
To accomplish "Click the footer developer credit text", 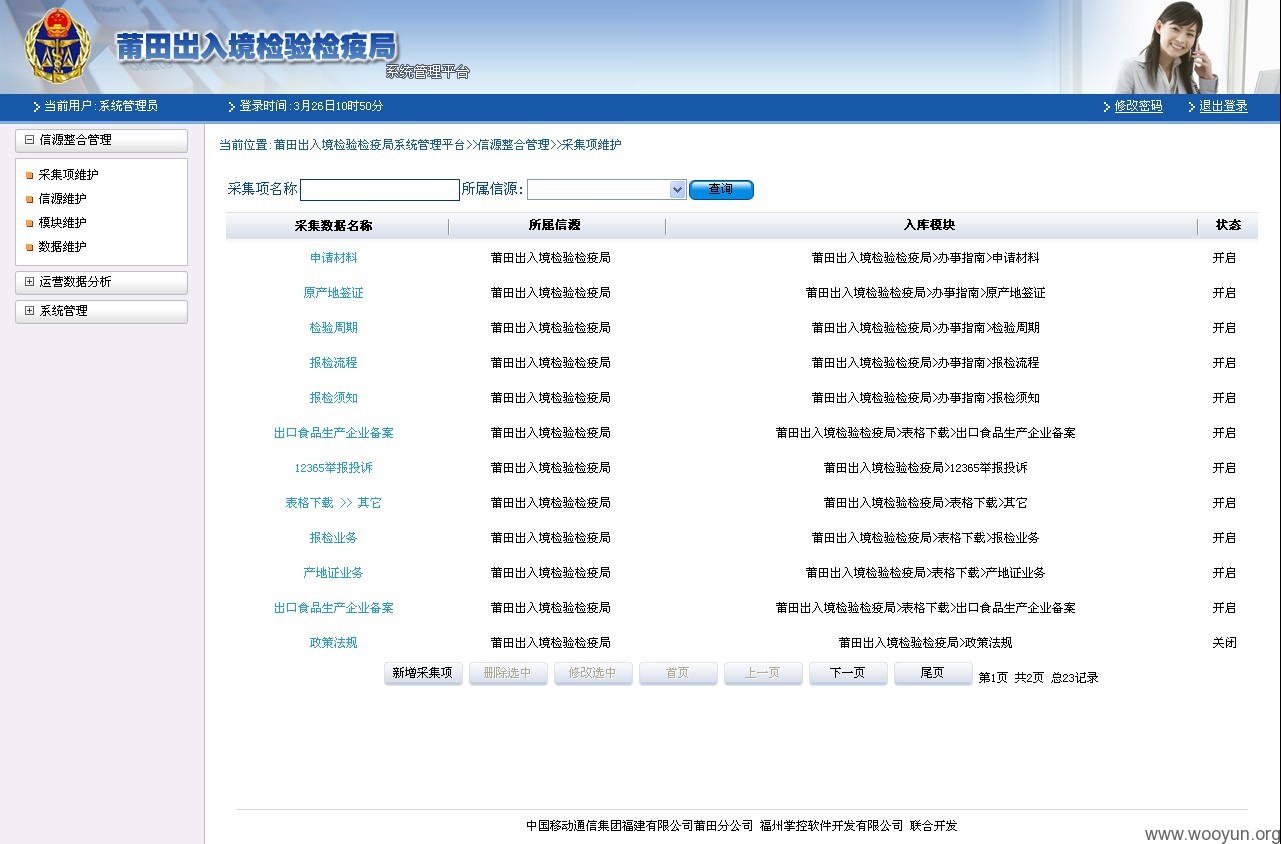I will pos(742,826).
